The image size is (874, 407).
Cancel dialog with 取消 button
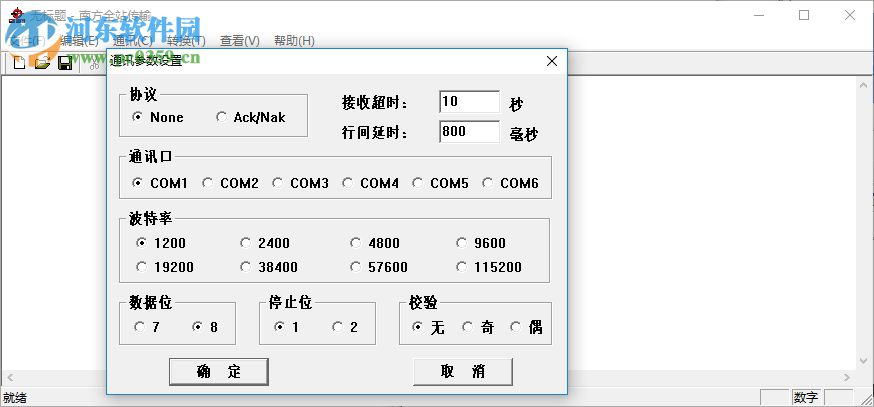(x=463, y=371)
